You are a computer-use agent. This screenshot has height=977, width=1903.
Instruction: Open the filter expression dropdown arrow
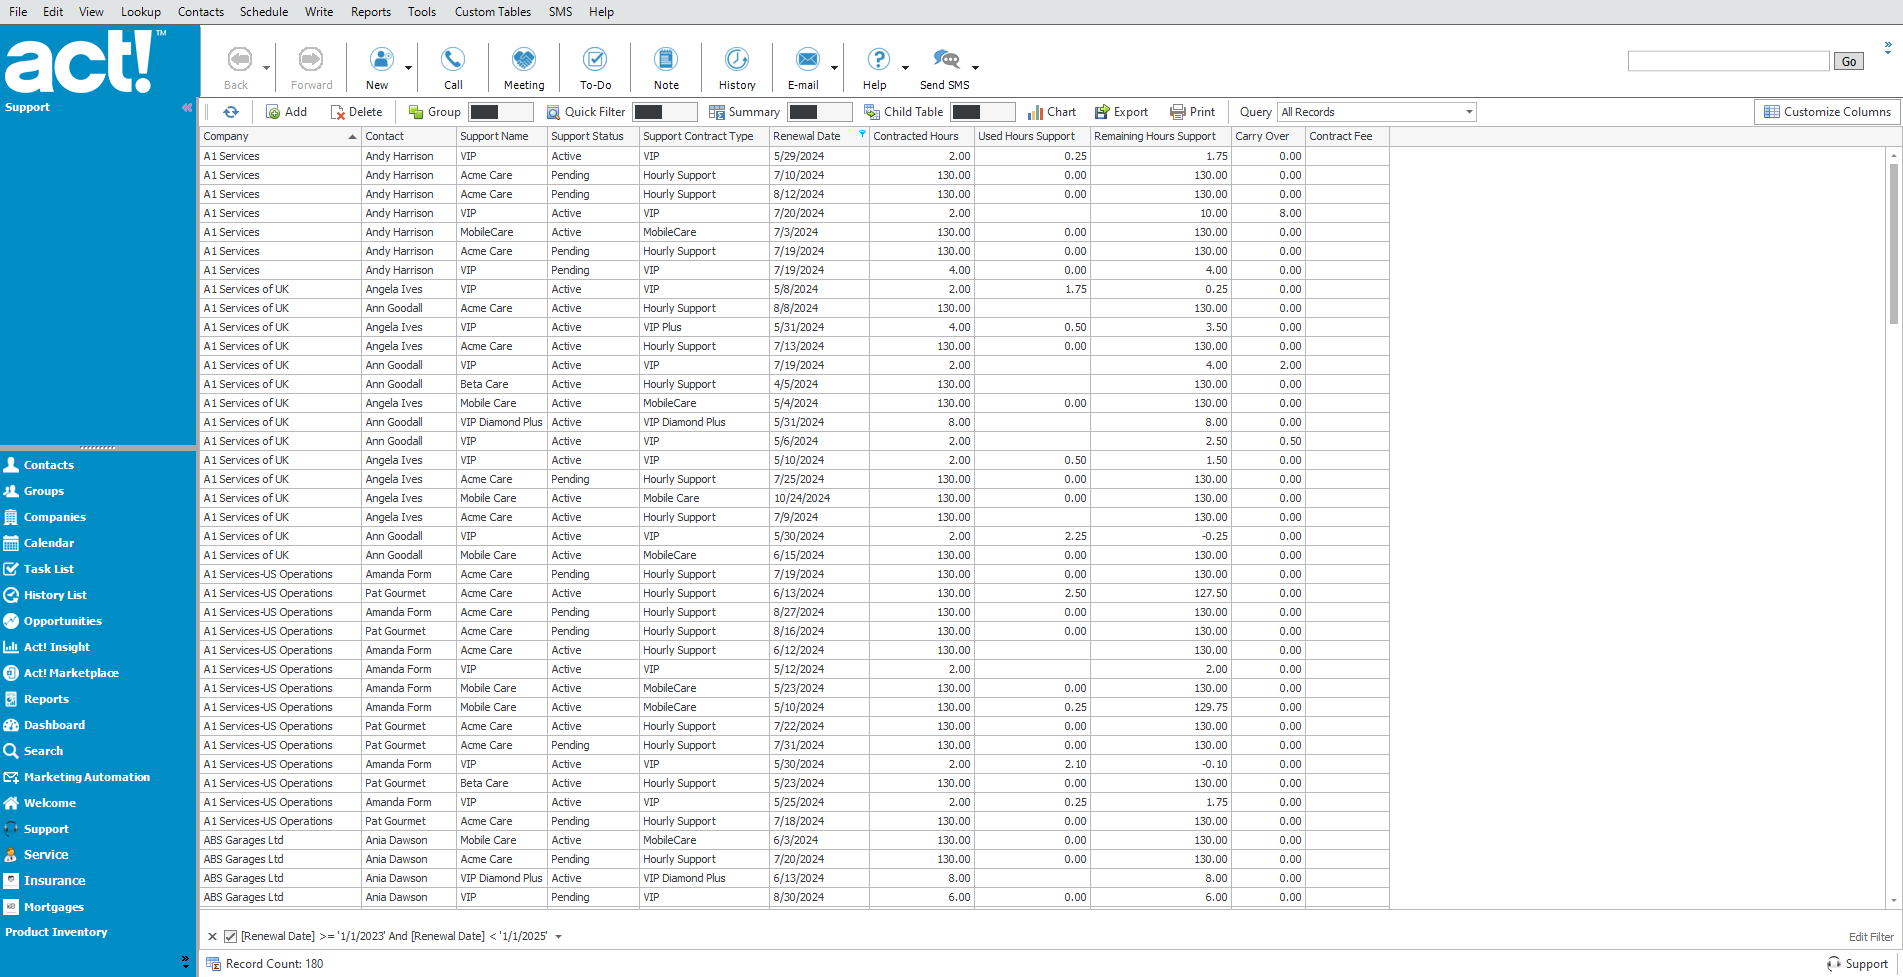(x=559, y=937)
